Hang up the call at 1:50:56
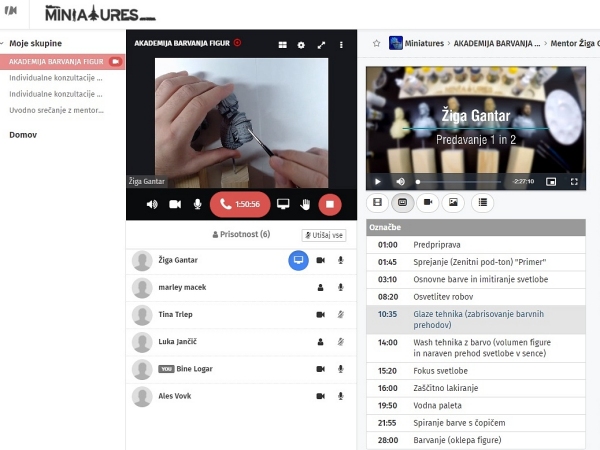Image resolution: width=600 pixels, height=450 pixels. pos(240,204)
